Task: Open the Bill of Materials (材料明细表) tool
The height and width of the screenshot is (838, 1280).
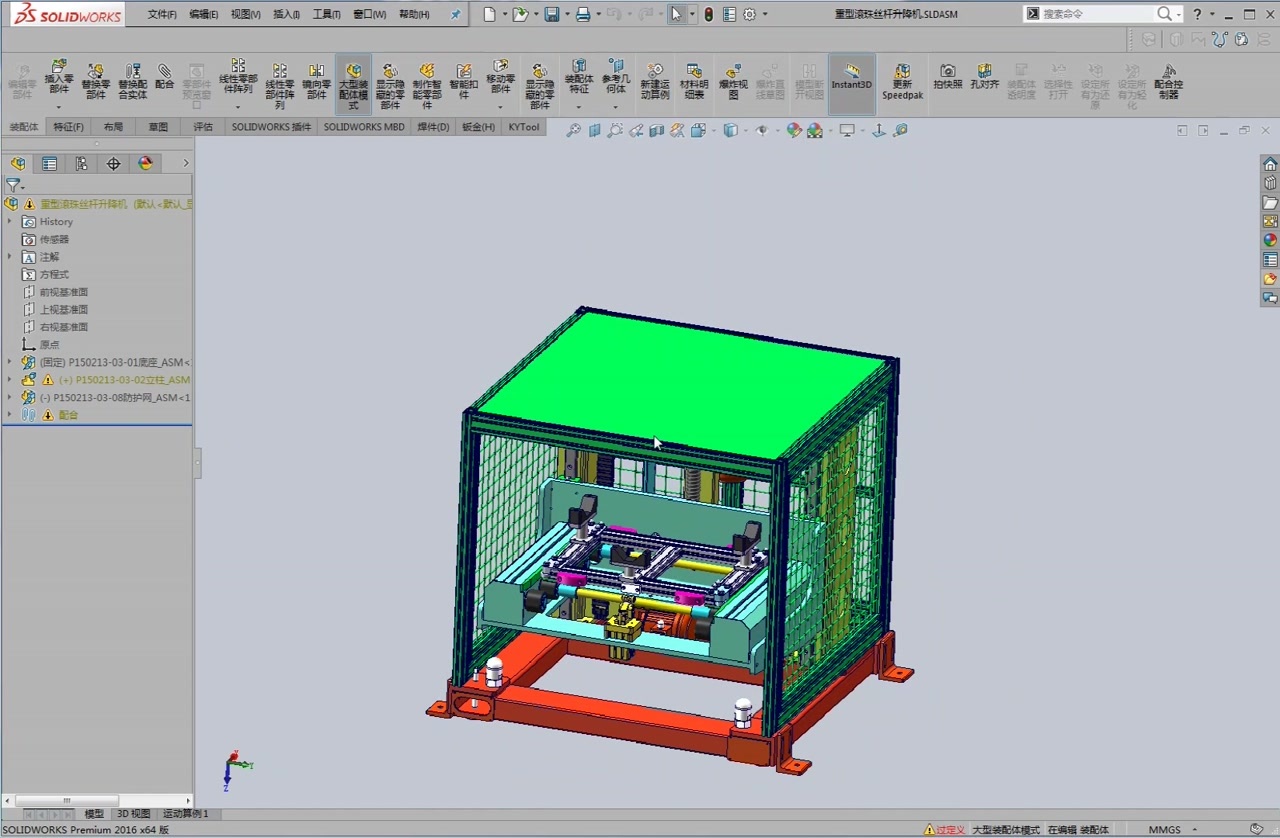Action: pyautogui.click(x=694, y=80)
